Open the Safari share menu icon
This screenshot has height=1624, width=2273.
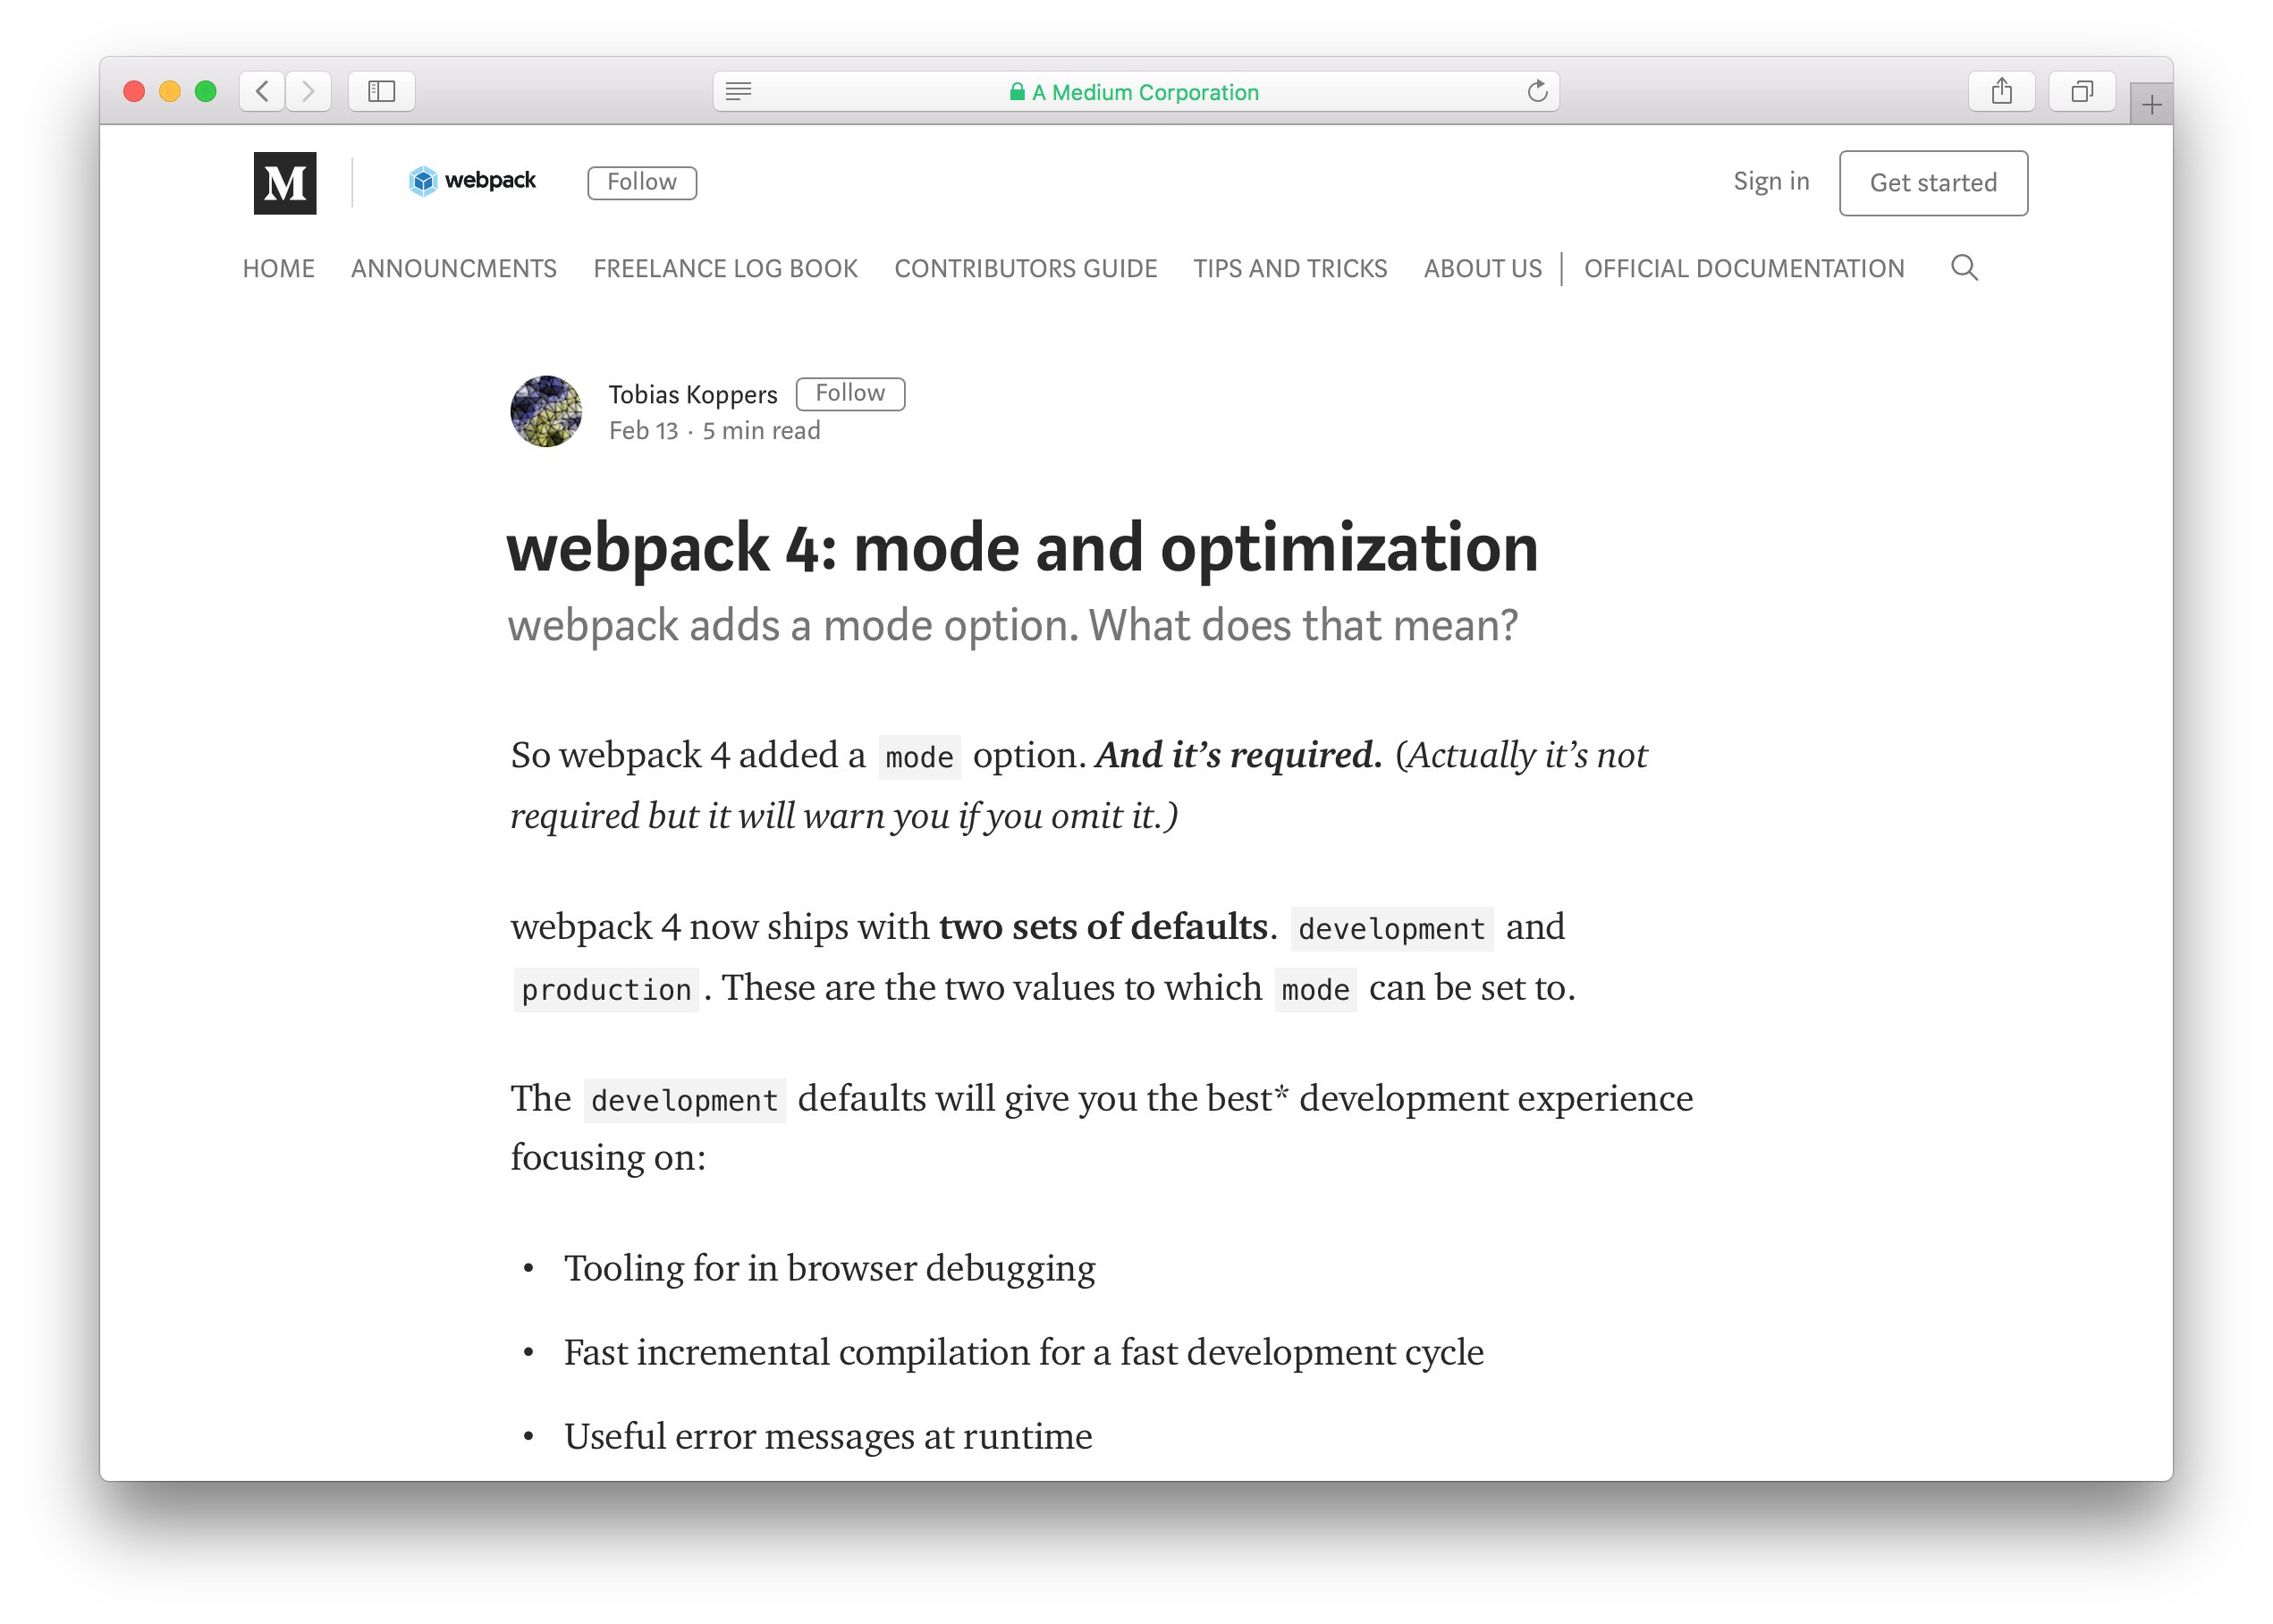[2001, 92]
